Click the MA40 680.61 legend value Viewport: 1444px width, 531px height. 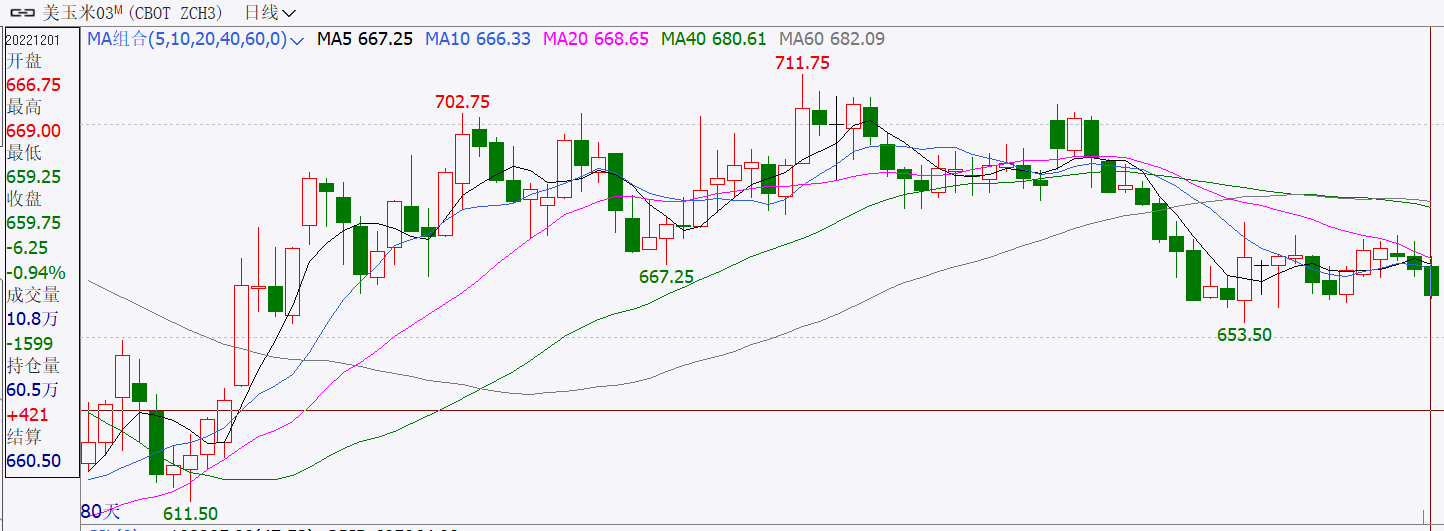click(x=714, y=39)
